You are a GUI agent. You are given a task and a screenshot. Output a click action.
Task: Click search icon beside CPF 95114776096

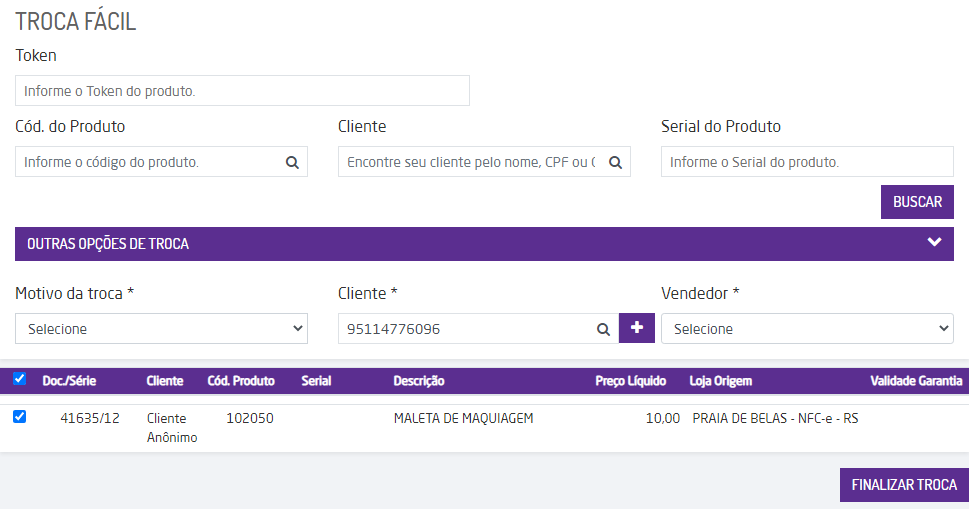[603, 329]
